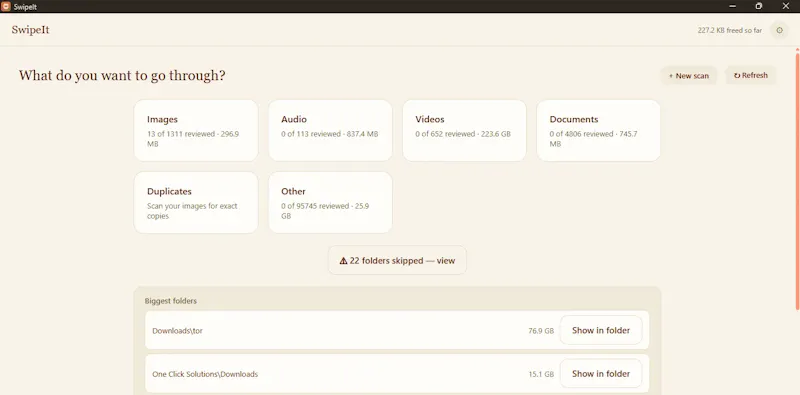The width and height of the screenshot is (800, 395).
Task: Open the Audio category card
Action: point(330,131)
